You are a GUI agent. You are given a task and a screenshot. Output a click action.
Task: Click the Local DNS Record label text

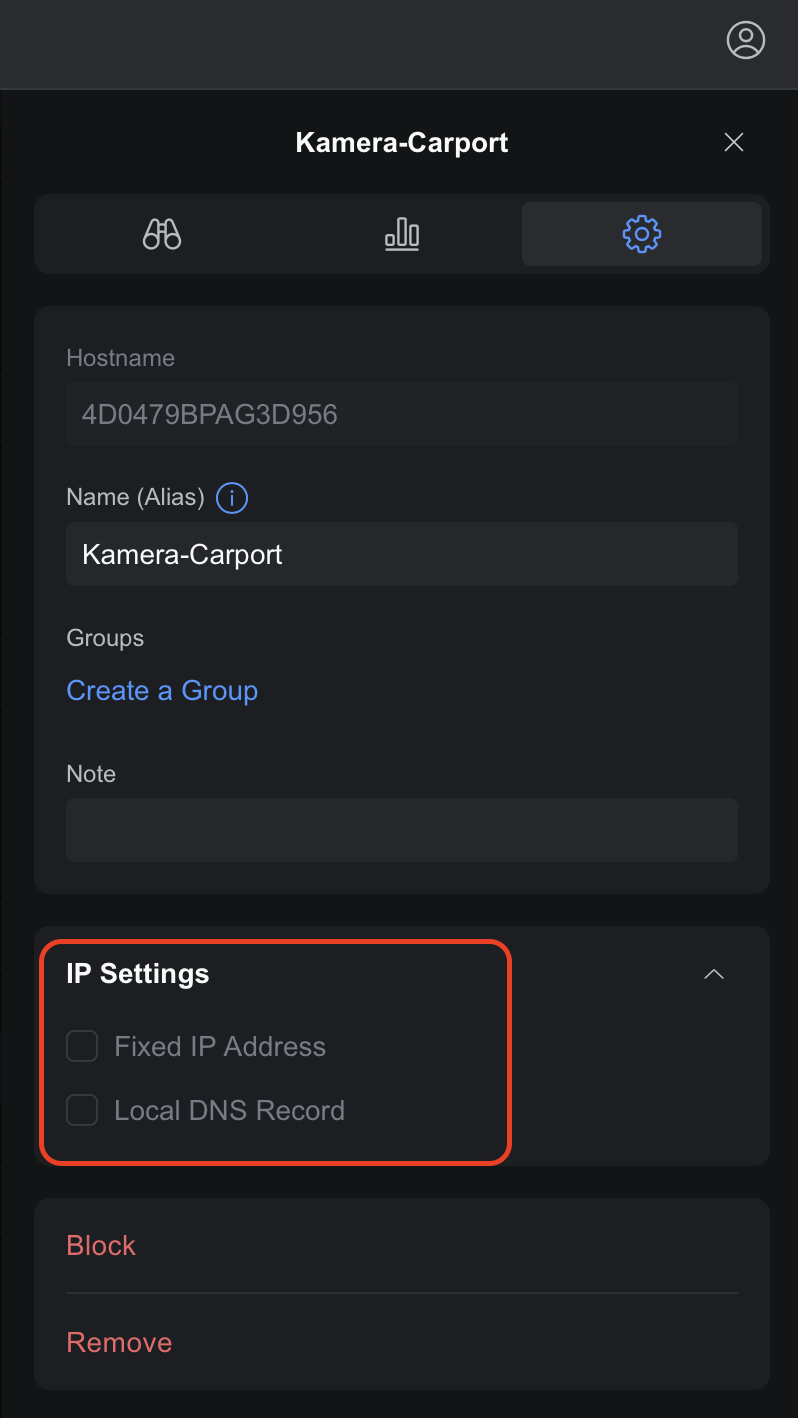tap(229, 1111)
